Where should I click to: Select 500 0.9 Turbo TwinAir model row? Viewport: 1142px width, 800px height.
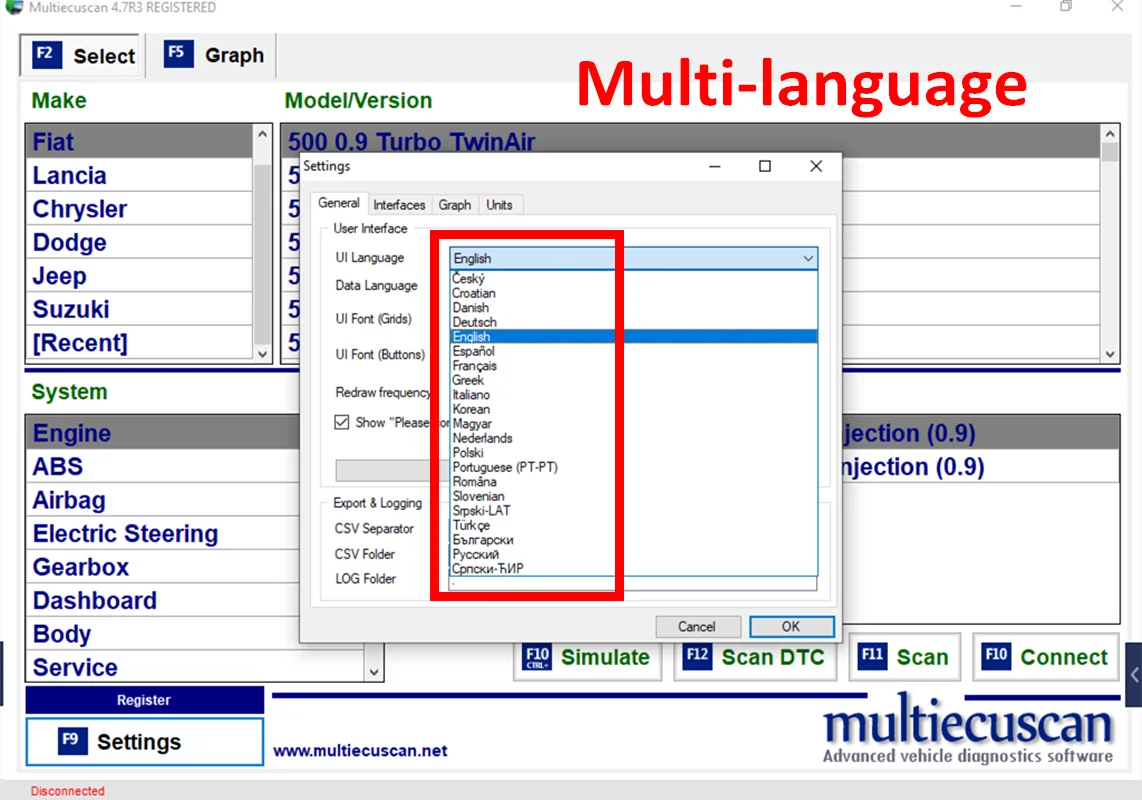pyautogui.click(x=690, y=141)
